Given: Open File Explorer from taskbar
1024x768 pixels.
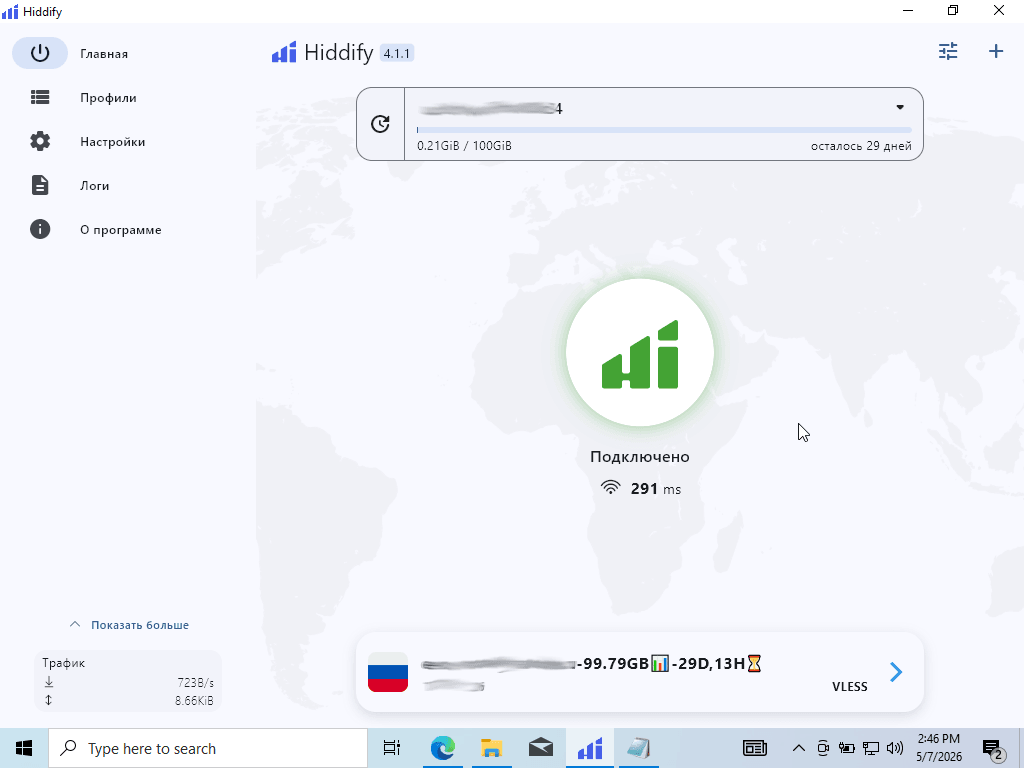Looking at the screenshot, I should coord(491,748).
